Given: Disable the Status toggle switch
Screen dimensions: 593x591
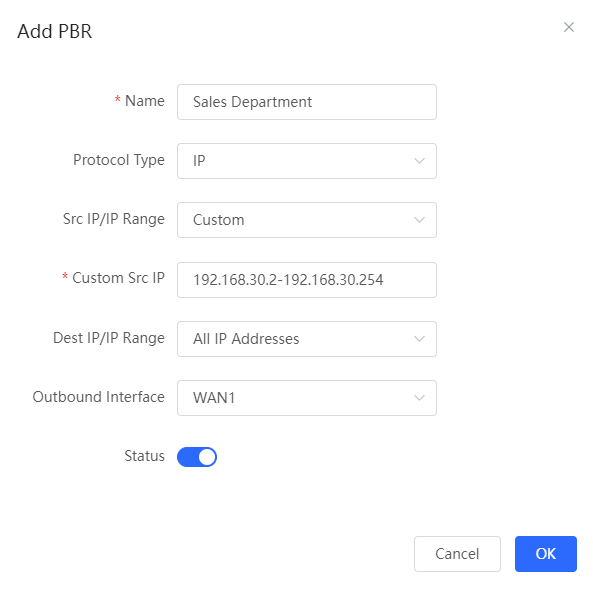Looking at the screenshot, I should point(197,457).
